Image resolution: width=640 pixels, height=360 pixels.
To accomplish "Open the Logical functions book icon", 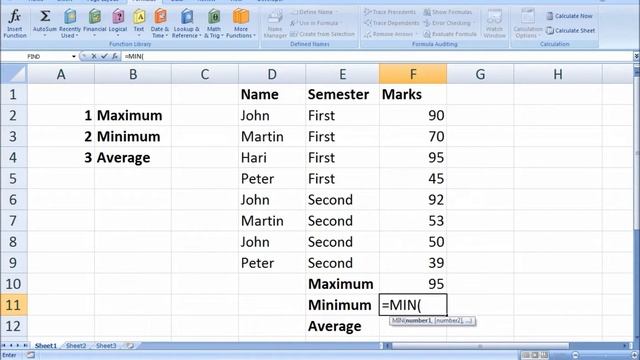I will tap(118, 17).
